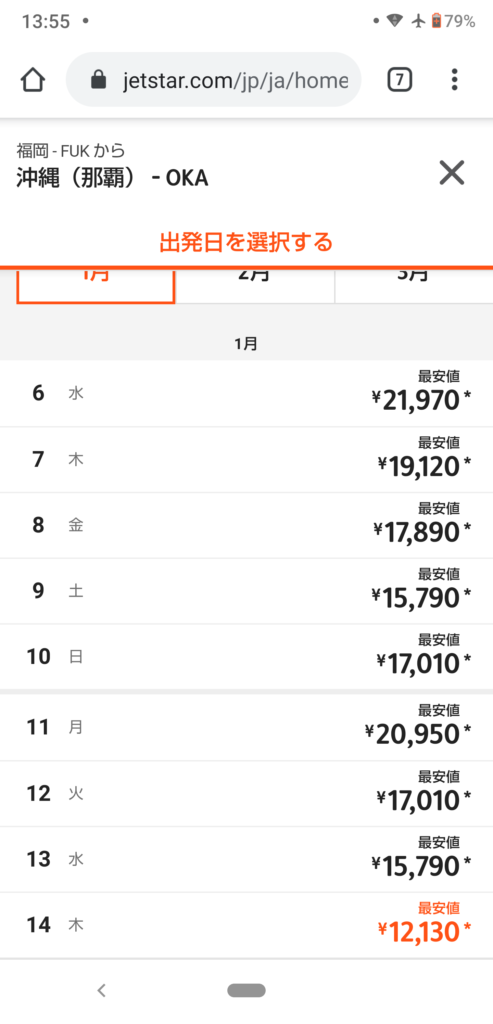Screen dimensions: 493x1024
Task: Pick January 13 priced ¥15,790
Action: point(246,860)
